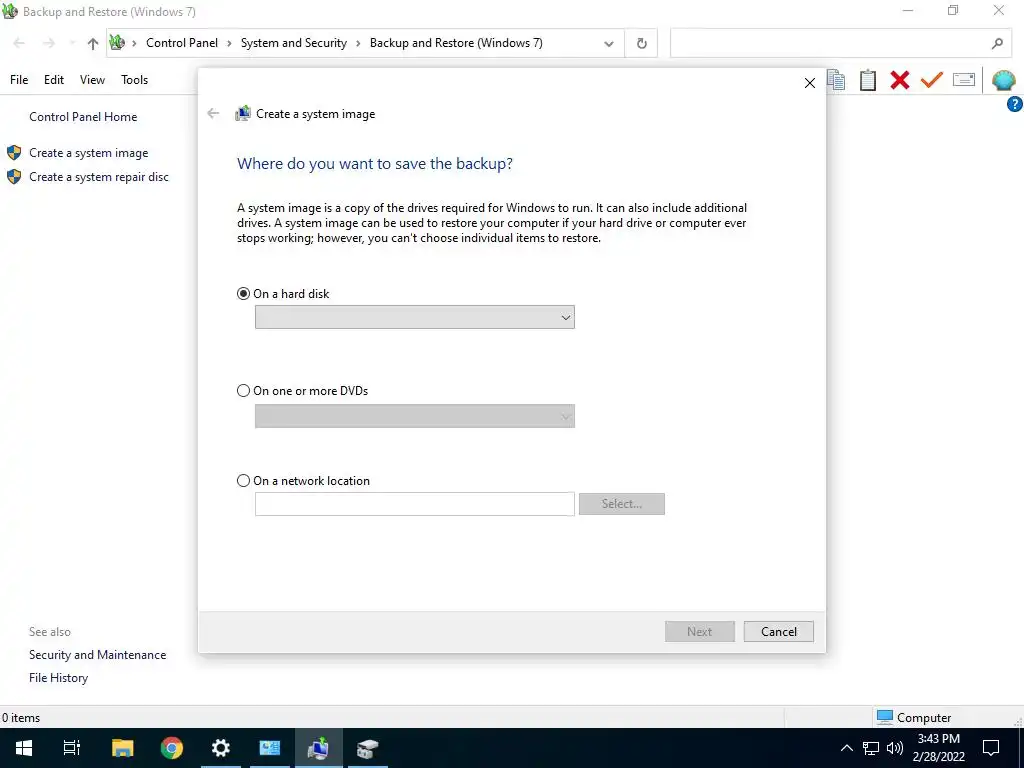
Task: Click the Copy toolbar icon
Action: [837, 80]
